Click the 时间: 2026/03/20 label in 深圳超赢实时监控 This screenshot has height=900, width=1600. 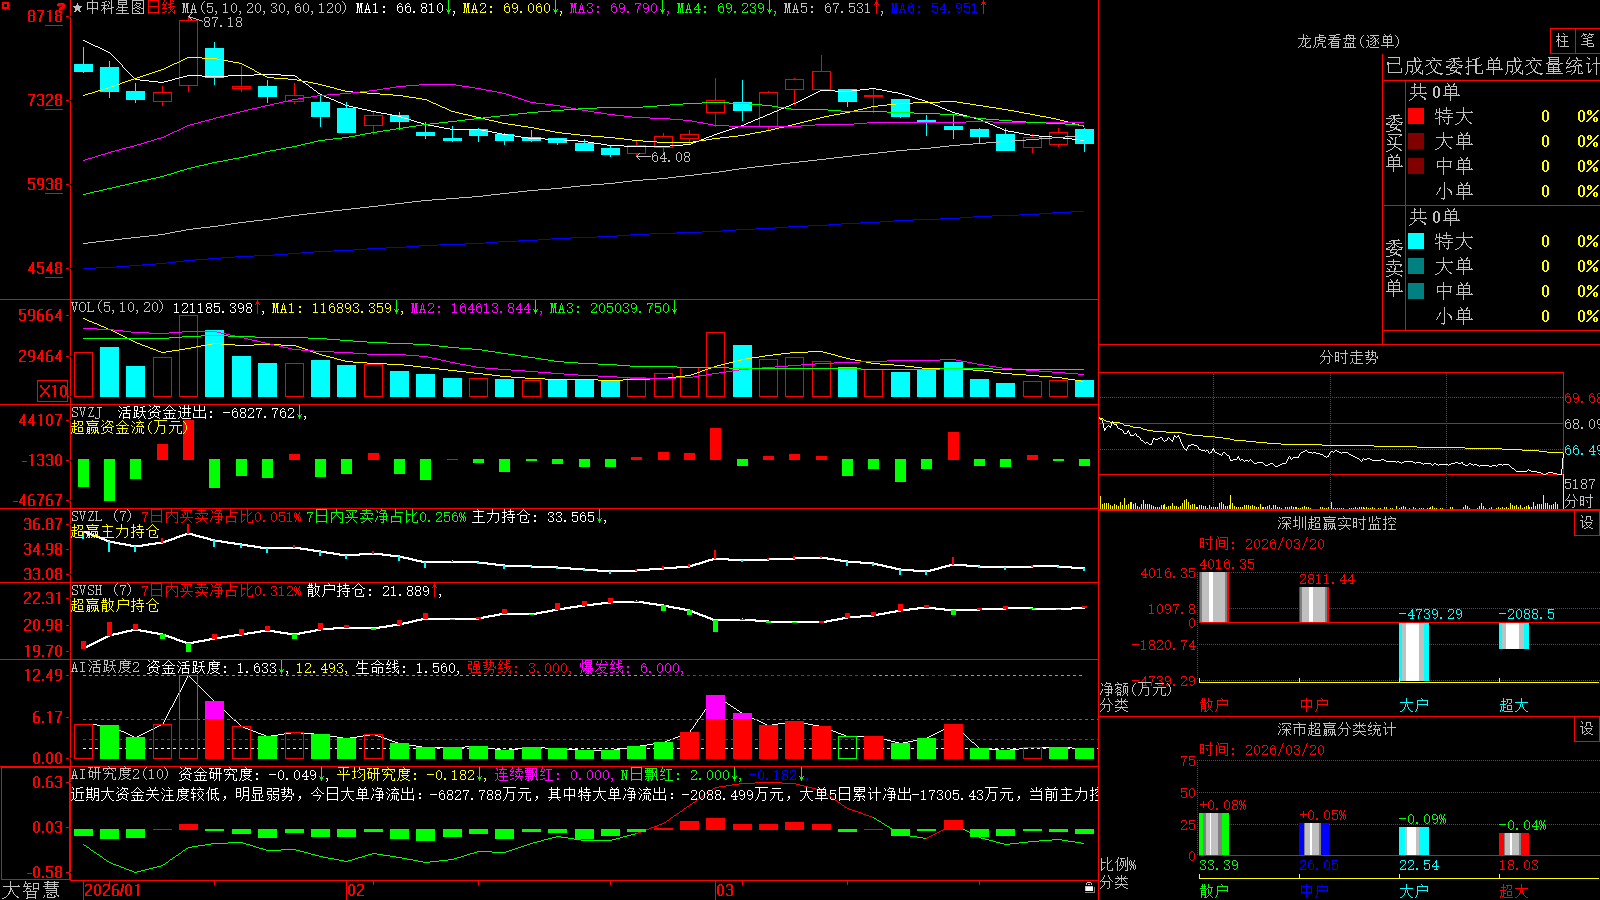(1262, 544)
